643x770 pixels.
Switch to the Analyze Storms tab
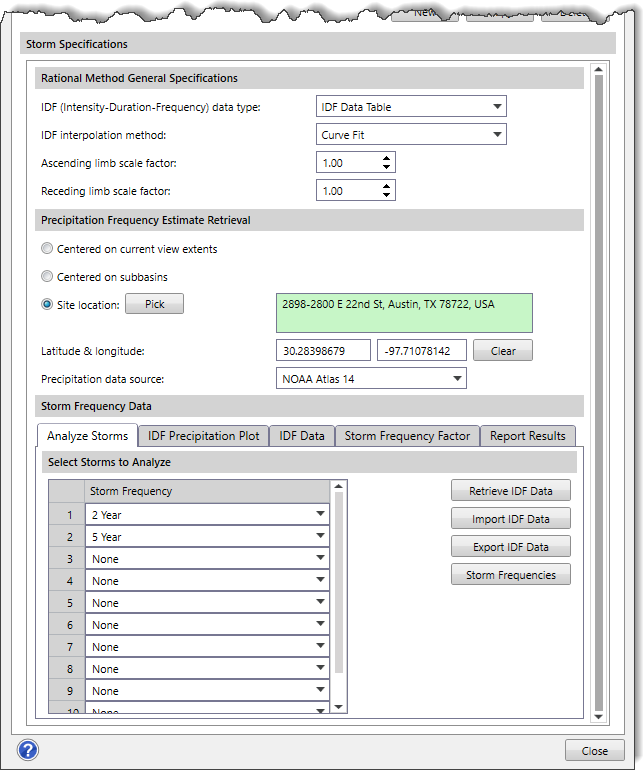(x=87, y=436)
